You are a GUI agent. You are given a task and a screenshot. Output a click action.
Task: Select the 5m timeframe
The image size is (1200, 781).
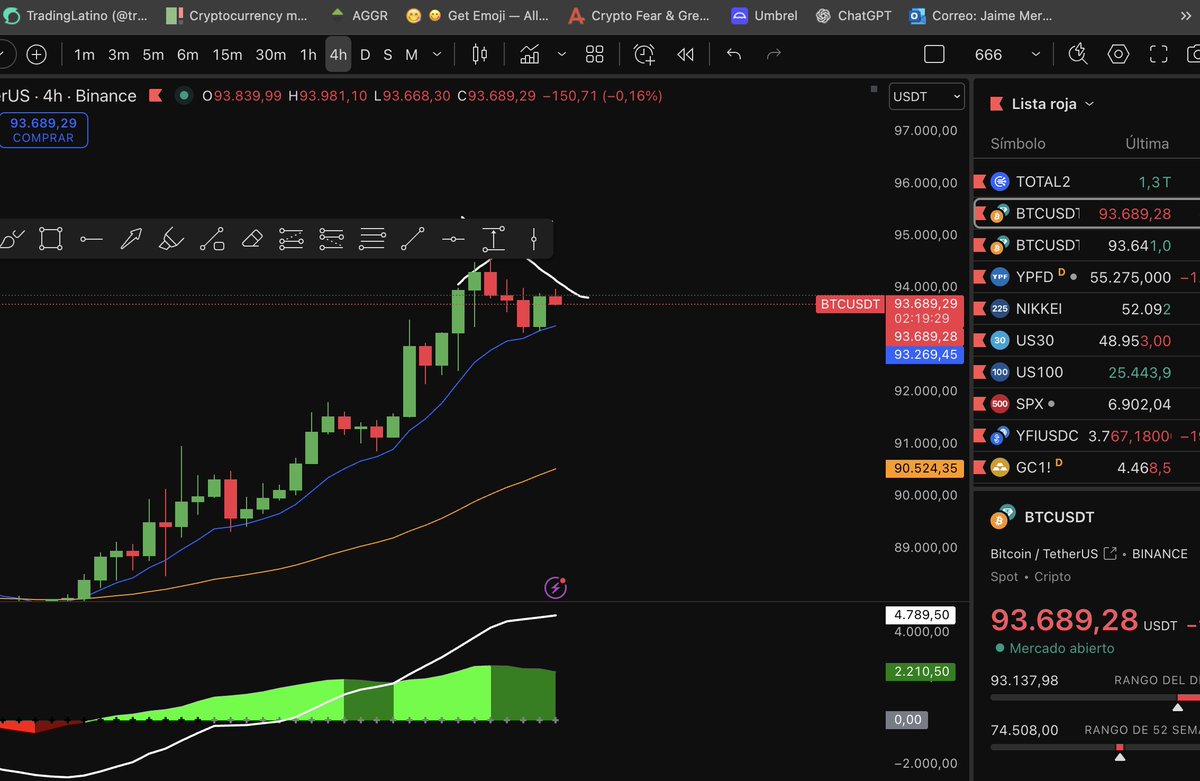pos(152,55)
